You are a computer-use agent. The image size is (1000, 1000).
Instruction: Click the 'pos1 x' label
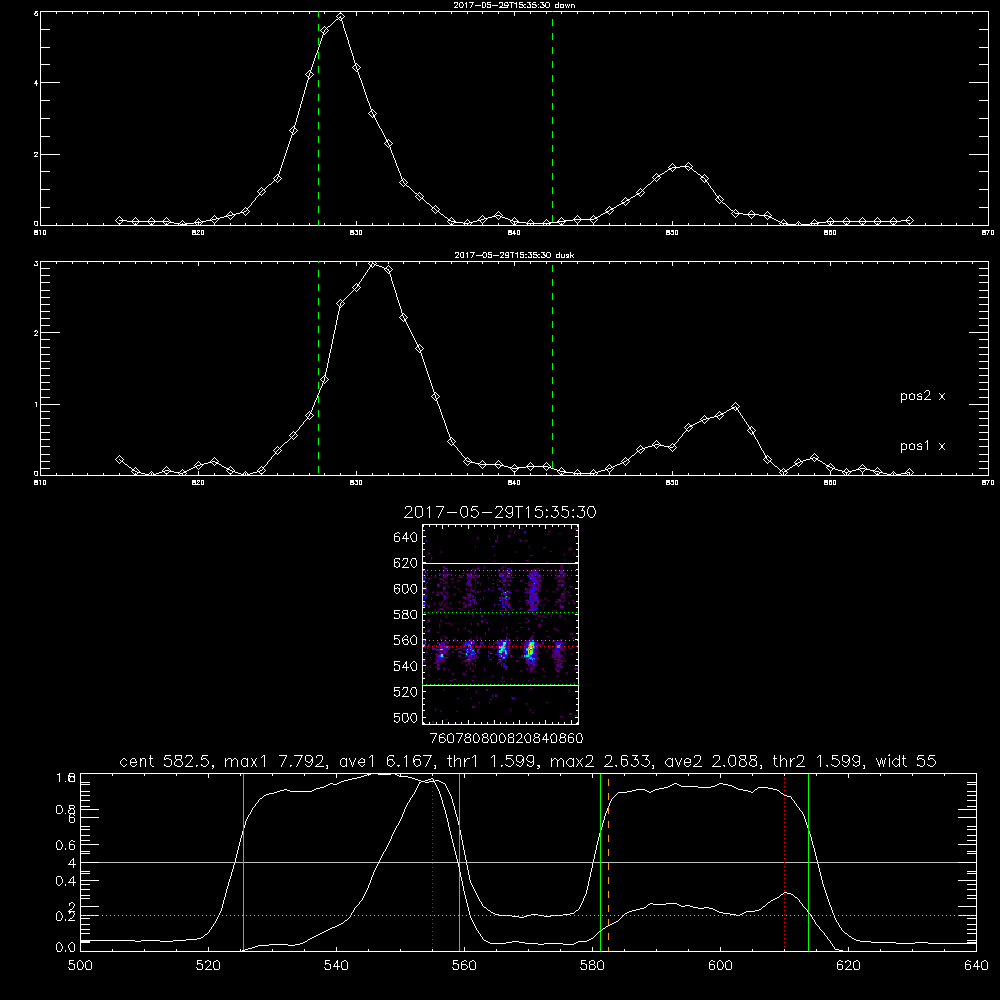pyautogui.click(x=922, y=446)
